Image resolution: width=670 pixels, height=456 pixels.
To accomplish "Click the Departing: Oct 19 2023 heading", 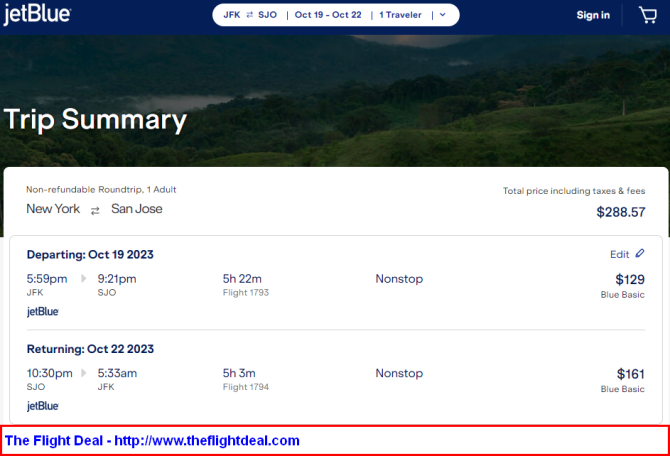I will [x=90, y=254].
